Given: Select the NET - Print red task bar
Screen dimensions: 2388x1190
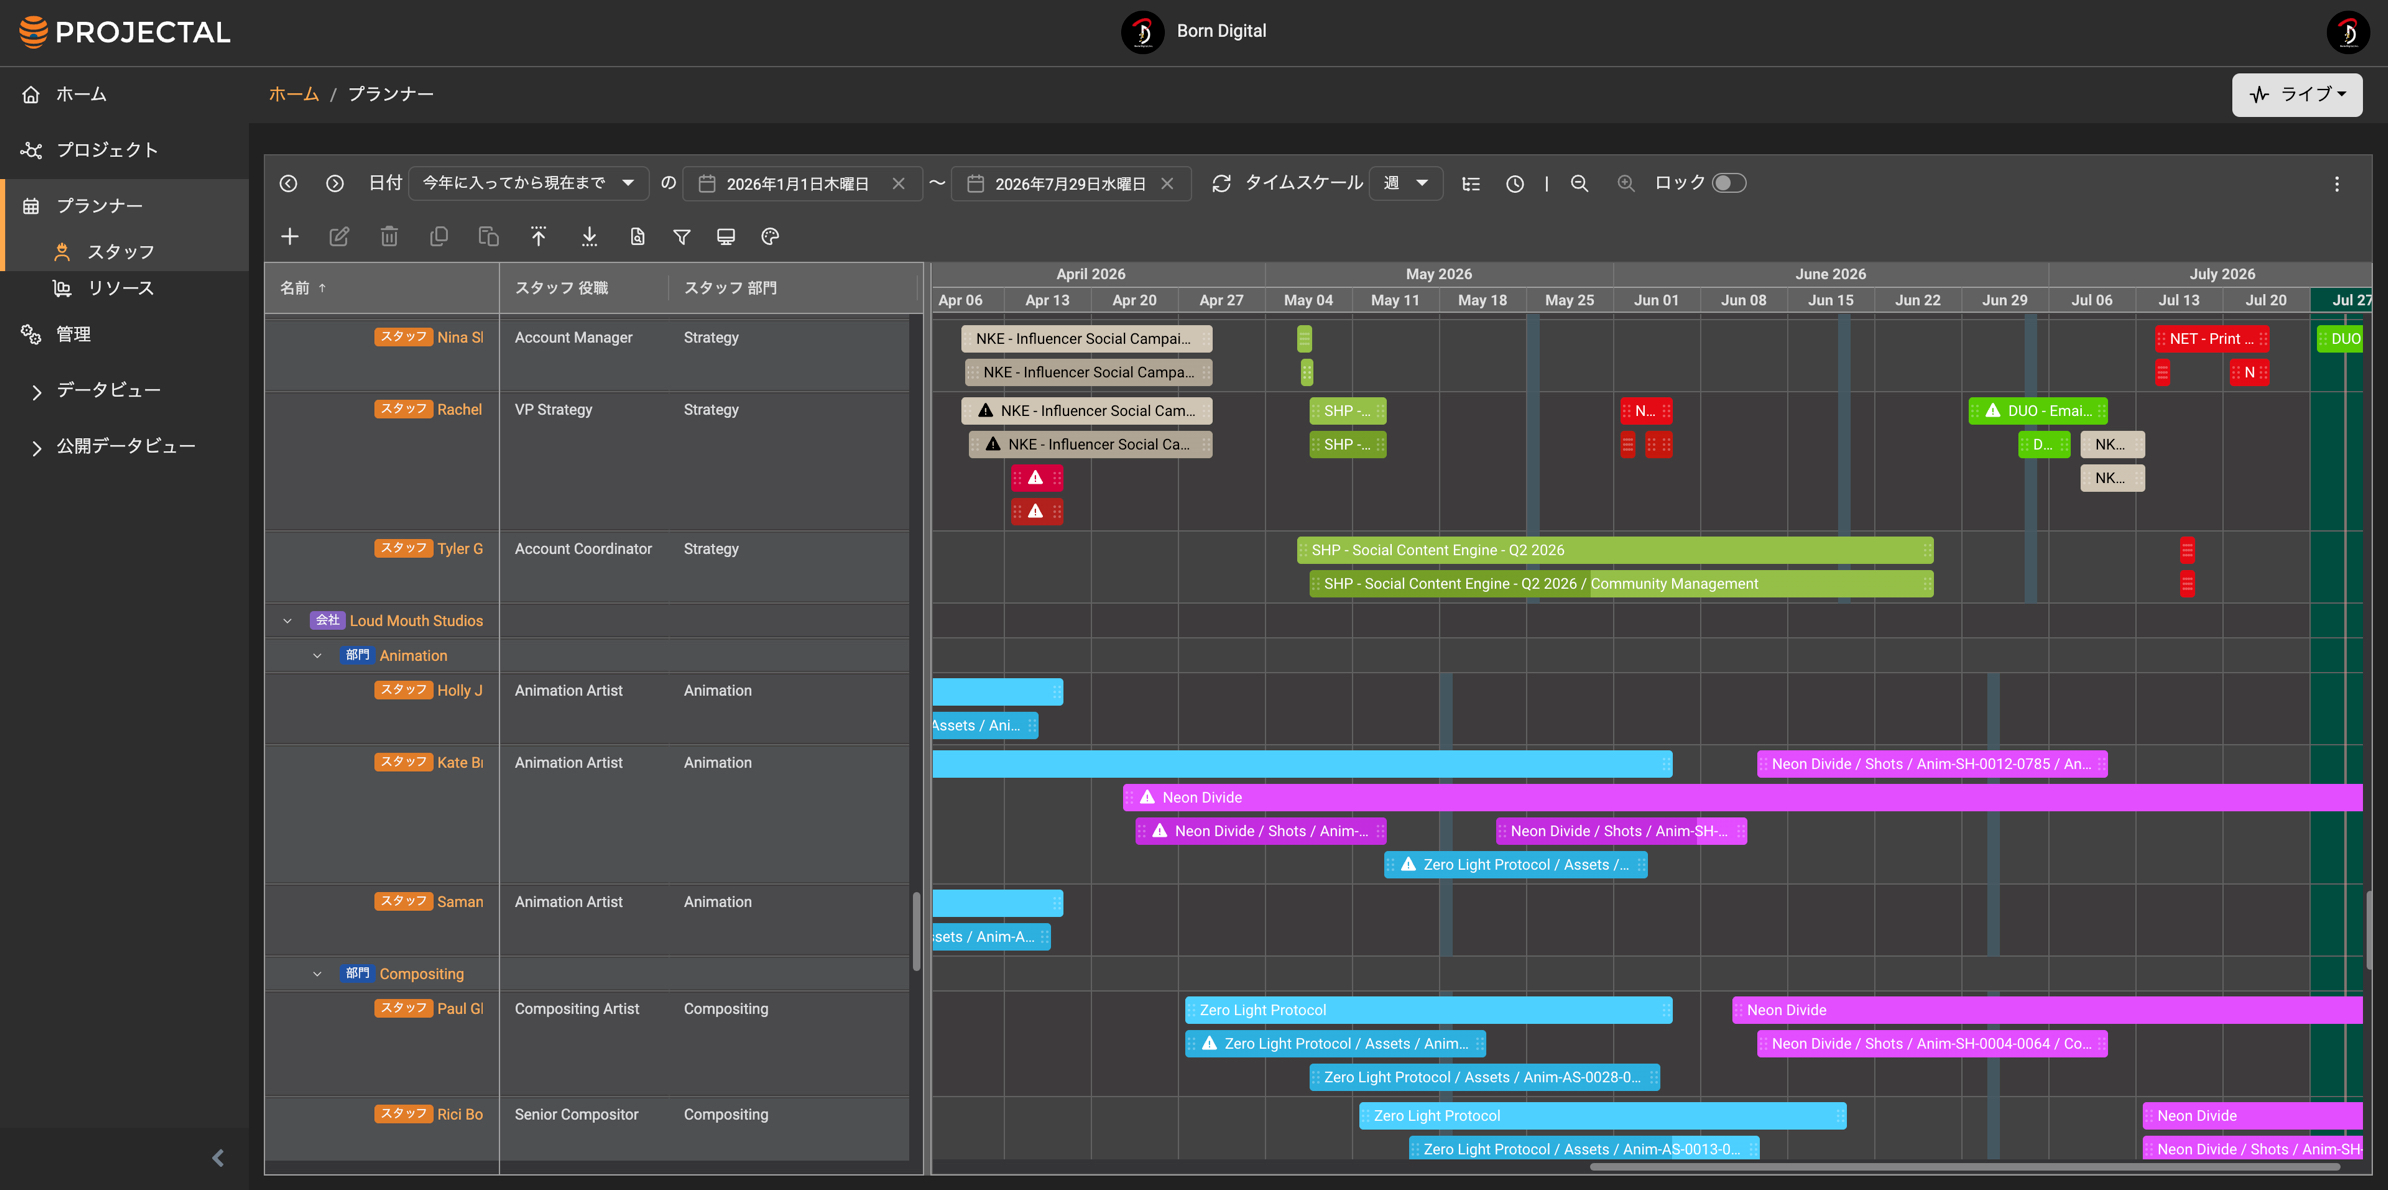Looking at the screenshot, I should click(x=2212, y=339).
